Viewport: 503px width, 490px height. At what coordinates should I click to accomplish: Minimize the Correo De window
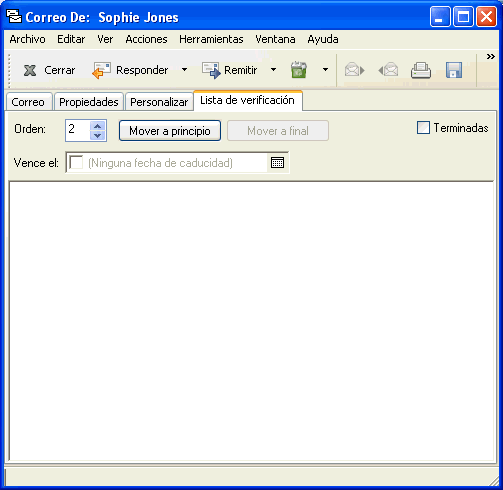click(x=439, y=16)
